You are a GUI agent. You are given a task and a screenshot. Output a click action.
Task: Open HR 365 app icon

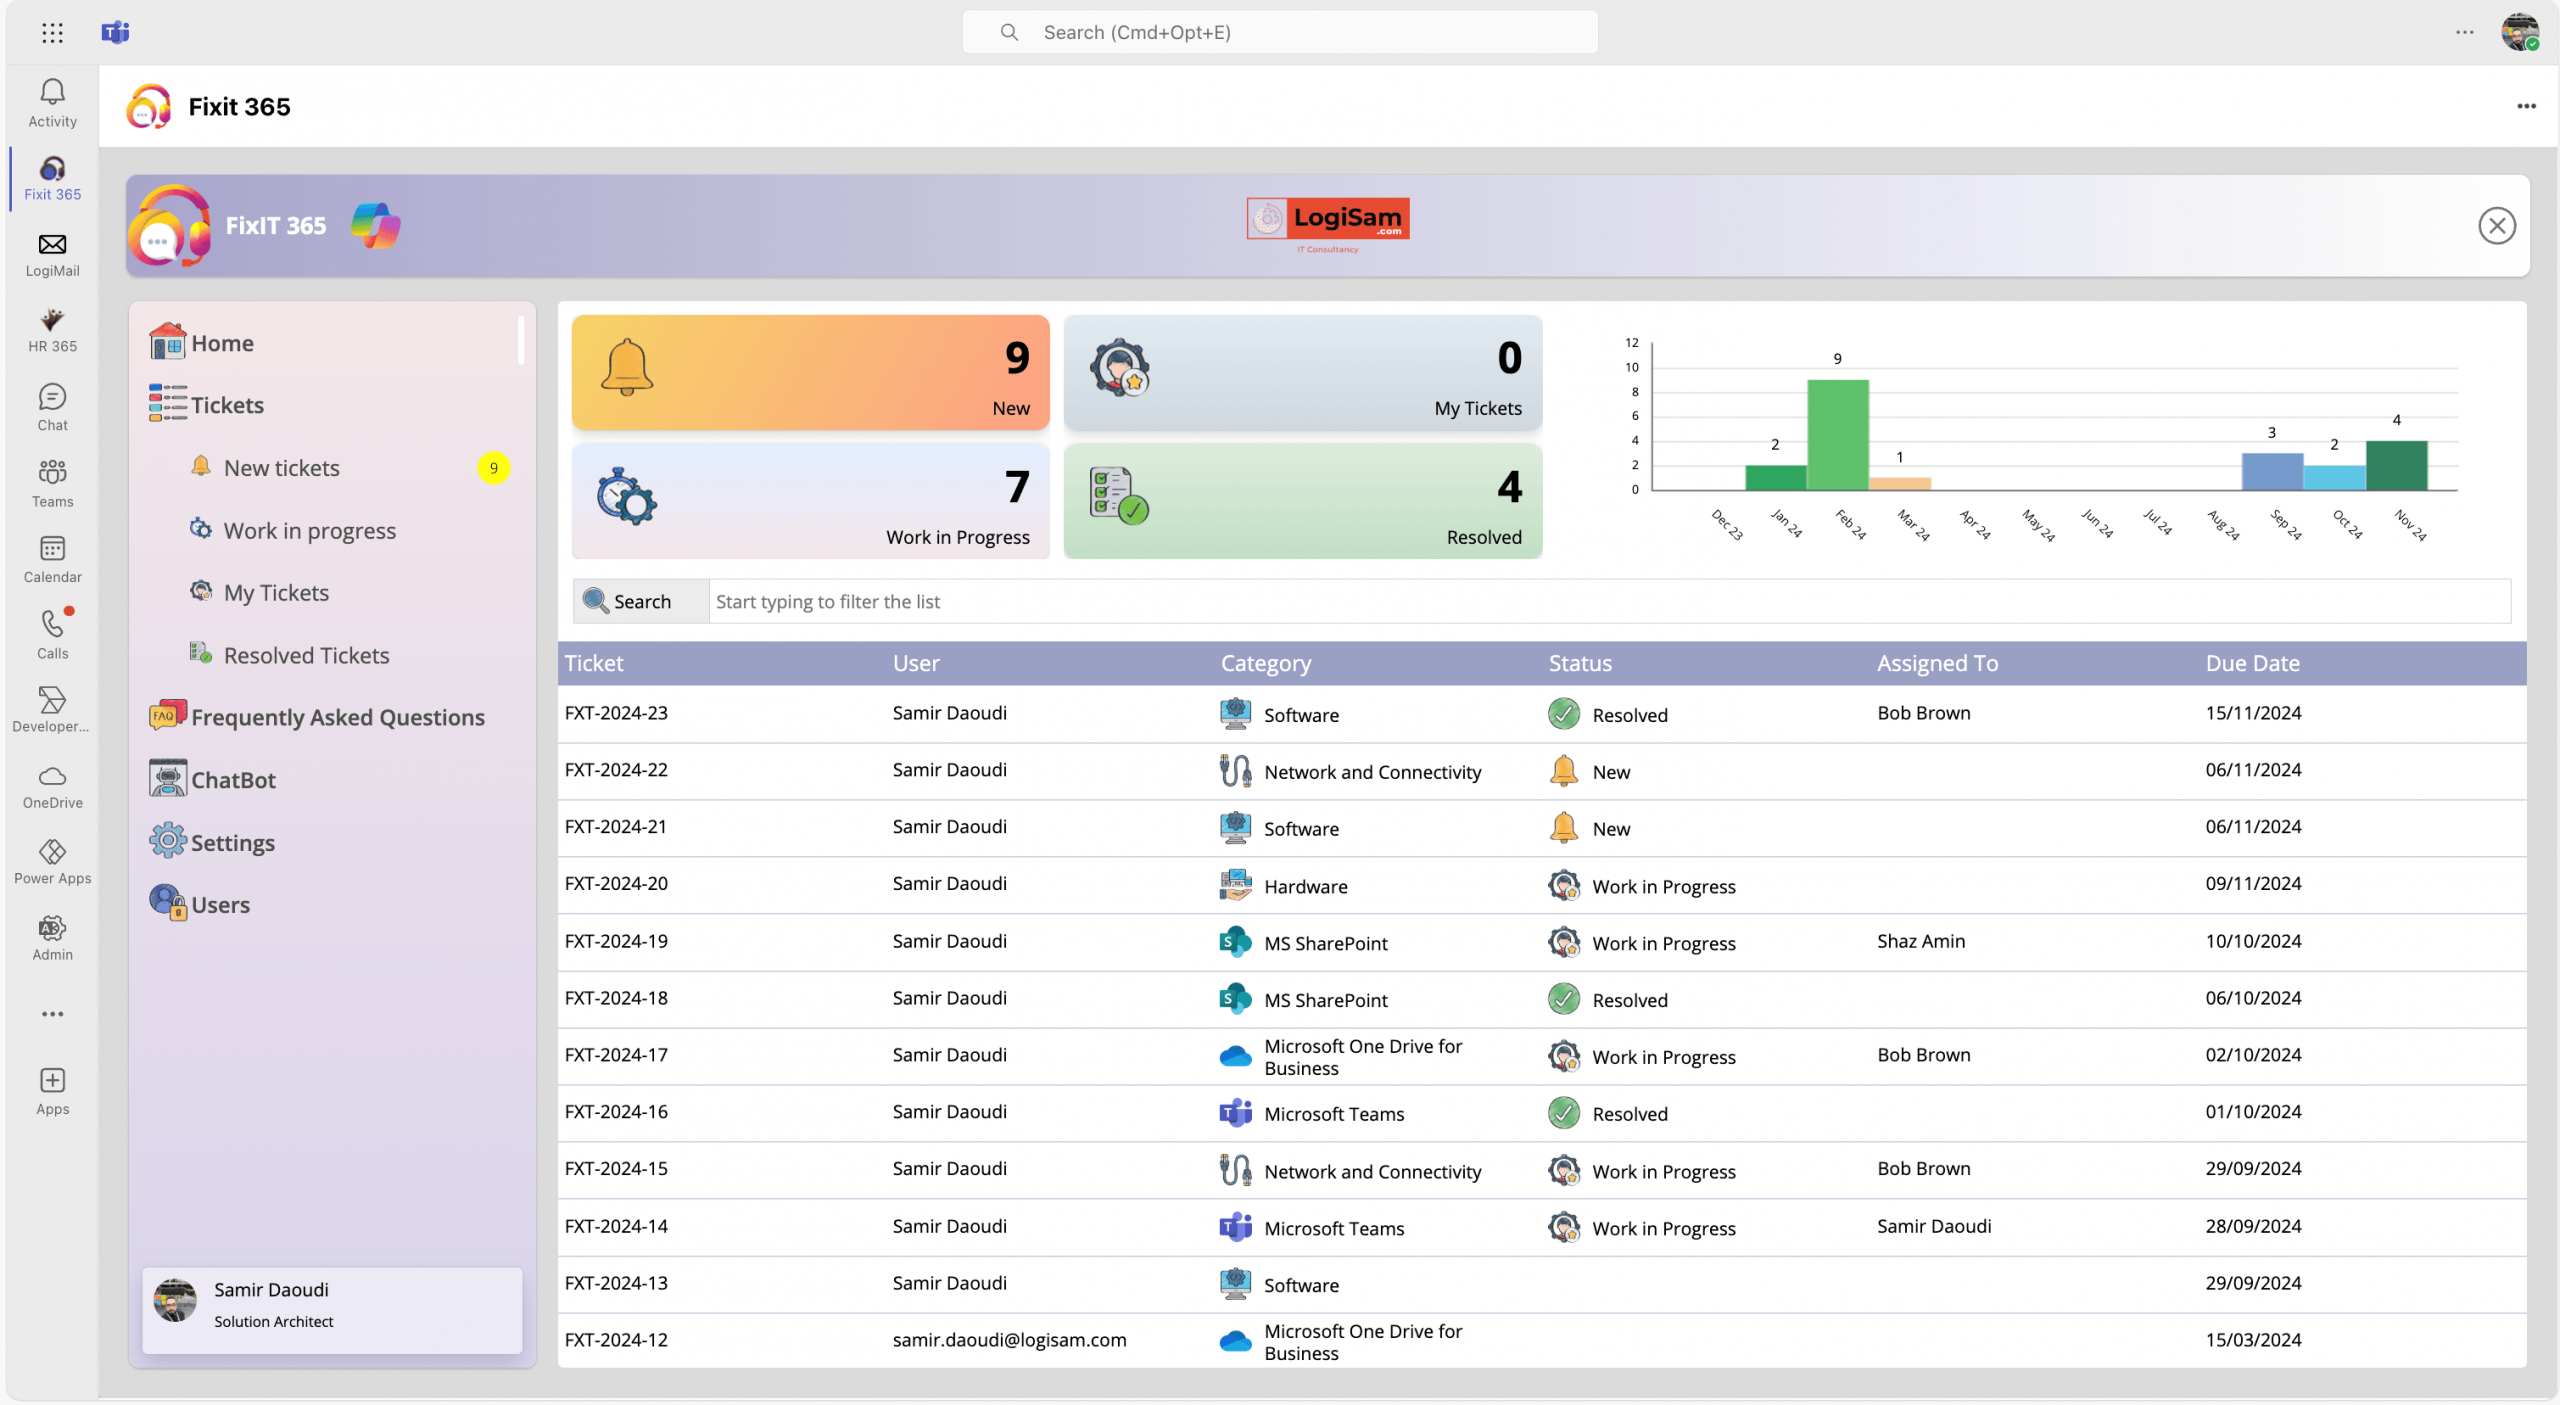point(52,331)
